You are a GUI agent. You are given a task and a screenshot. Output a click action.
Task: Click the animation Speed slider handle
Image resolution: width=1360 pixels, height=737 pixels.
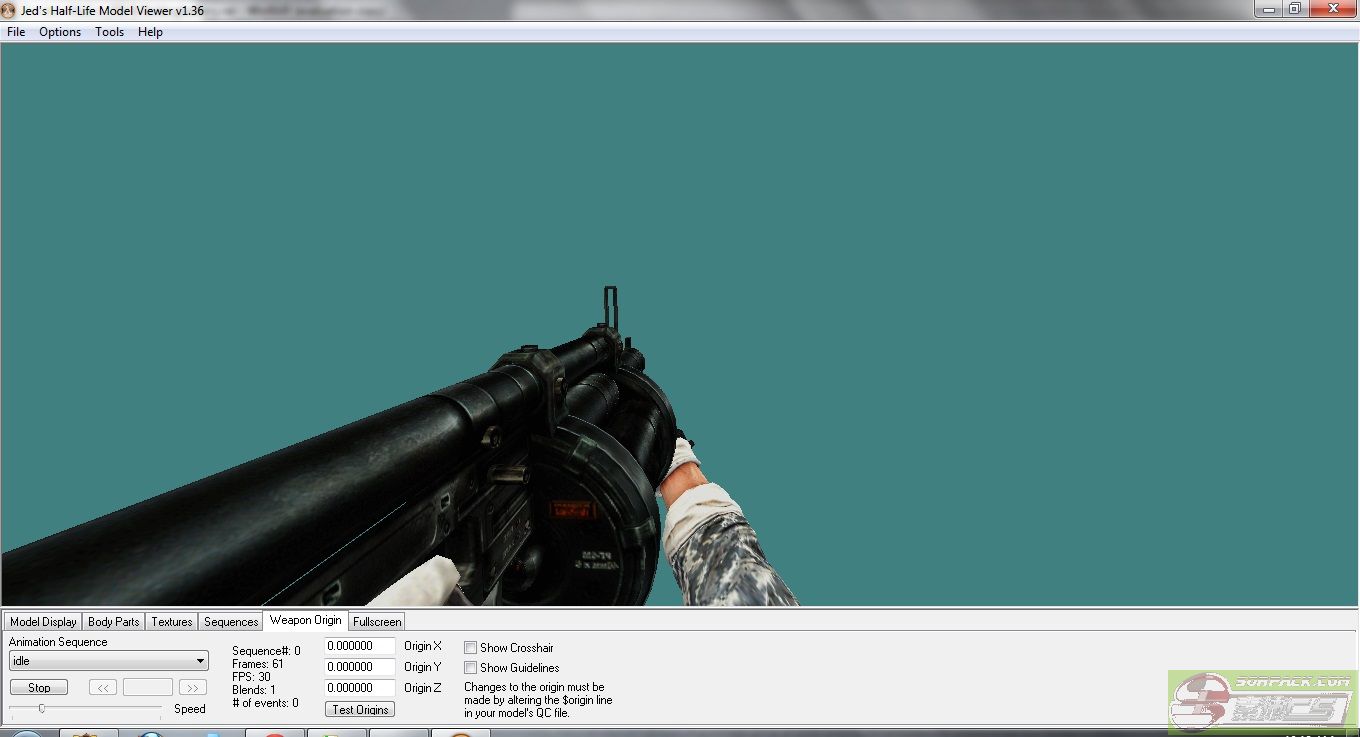(x=41, y=708)
